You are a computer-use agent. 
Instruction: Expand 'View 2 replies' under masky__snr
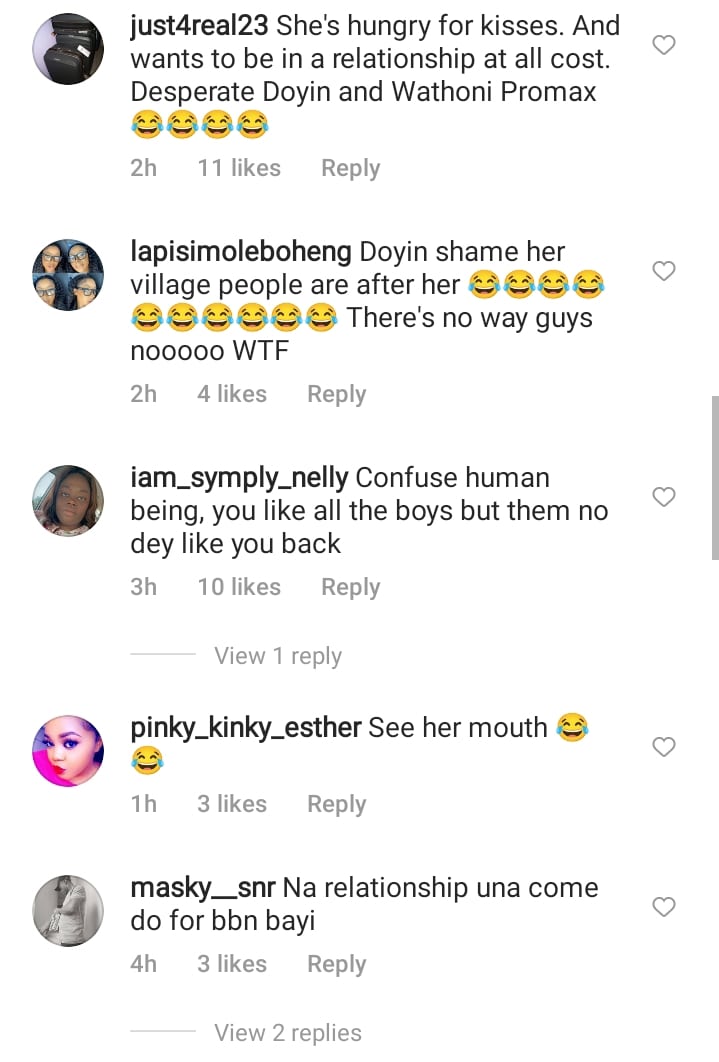click(288, 1033)
